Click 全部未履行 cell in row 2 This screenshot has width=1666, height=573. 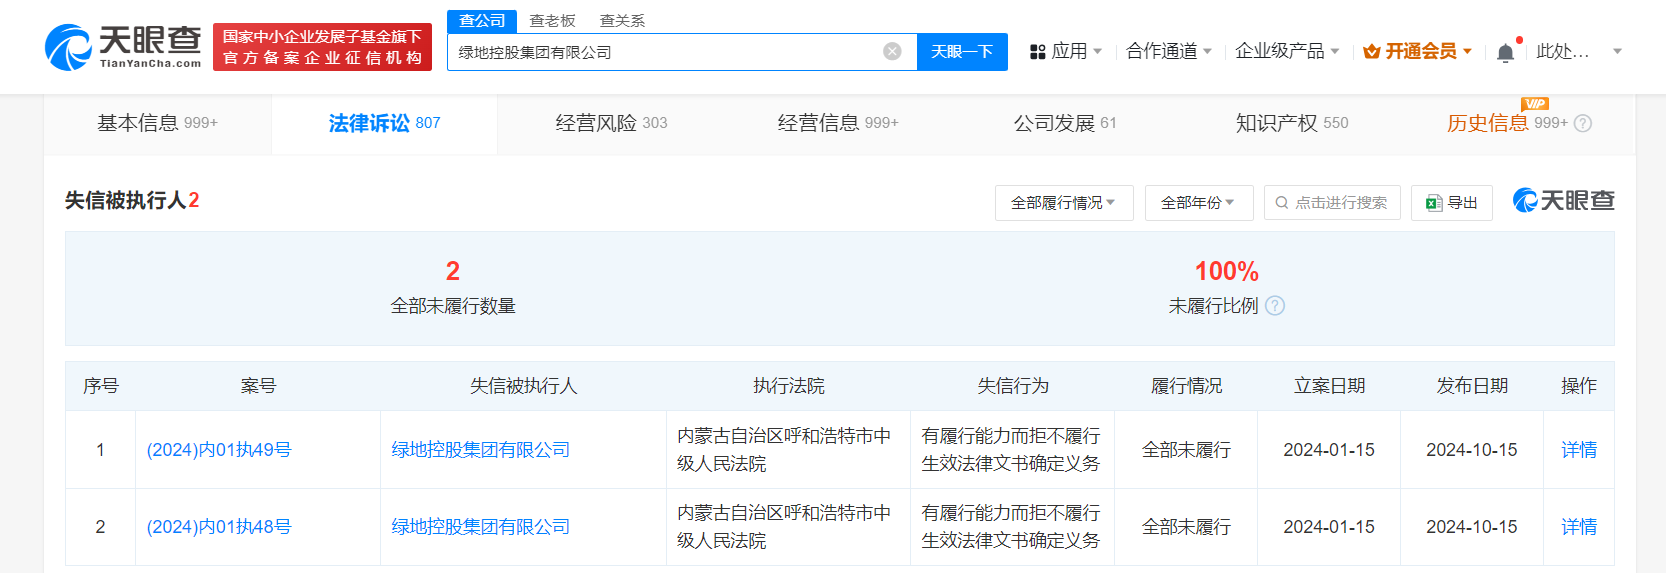click(x=1186, y=527)
